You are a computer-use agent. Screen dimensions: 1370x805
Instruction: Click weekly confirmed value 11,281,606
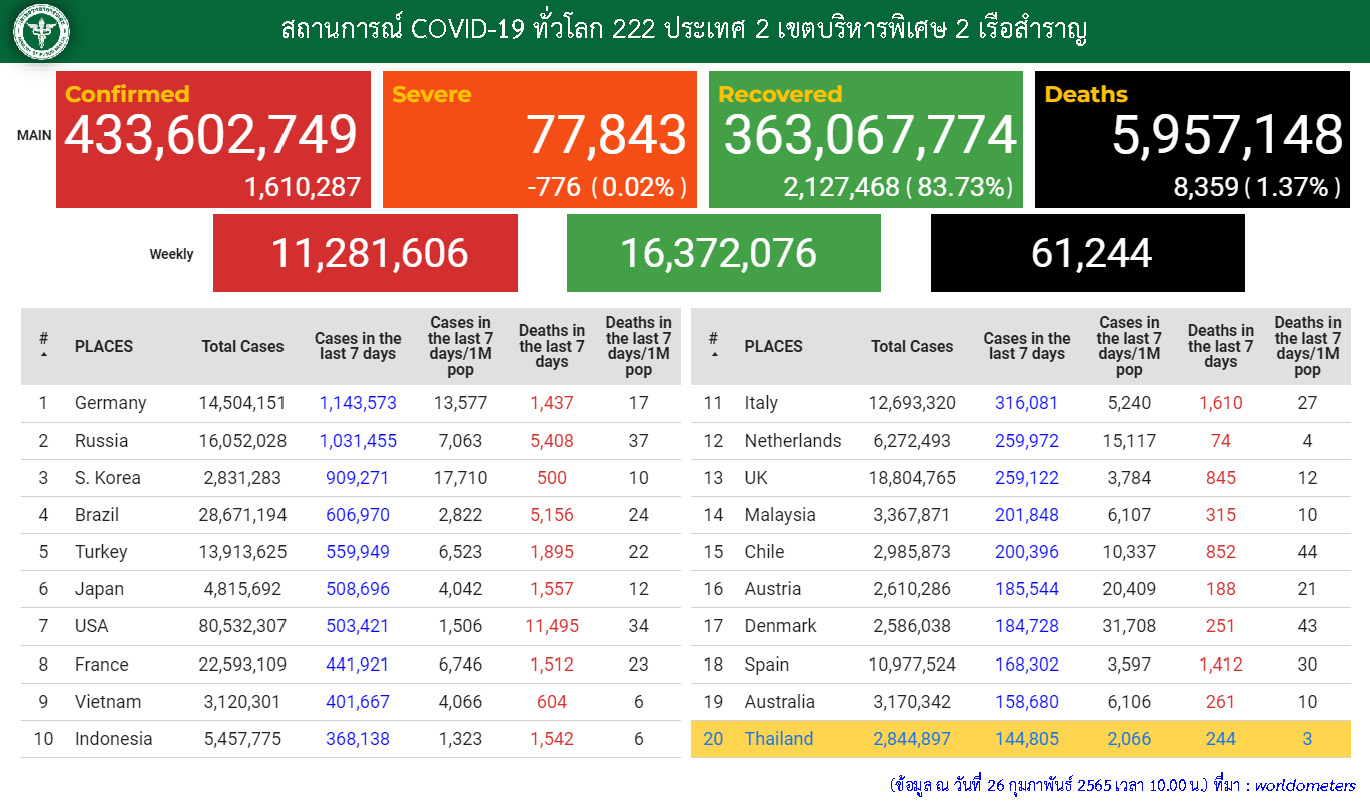[x=369, y=253]
